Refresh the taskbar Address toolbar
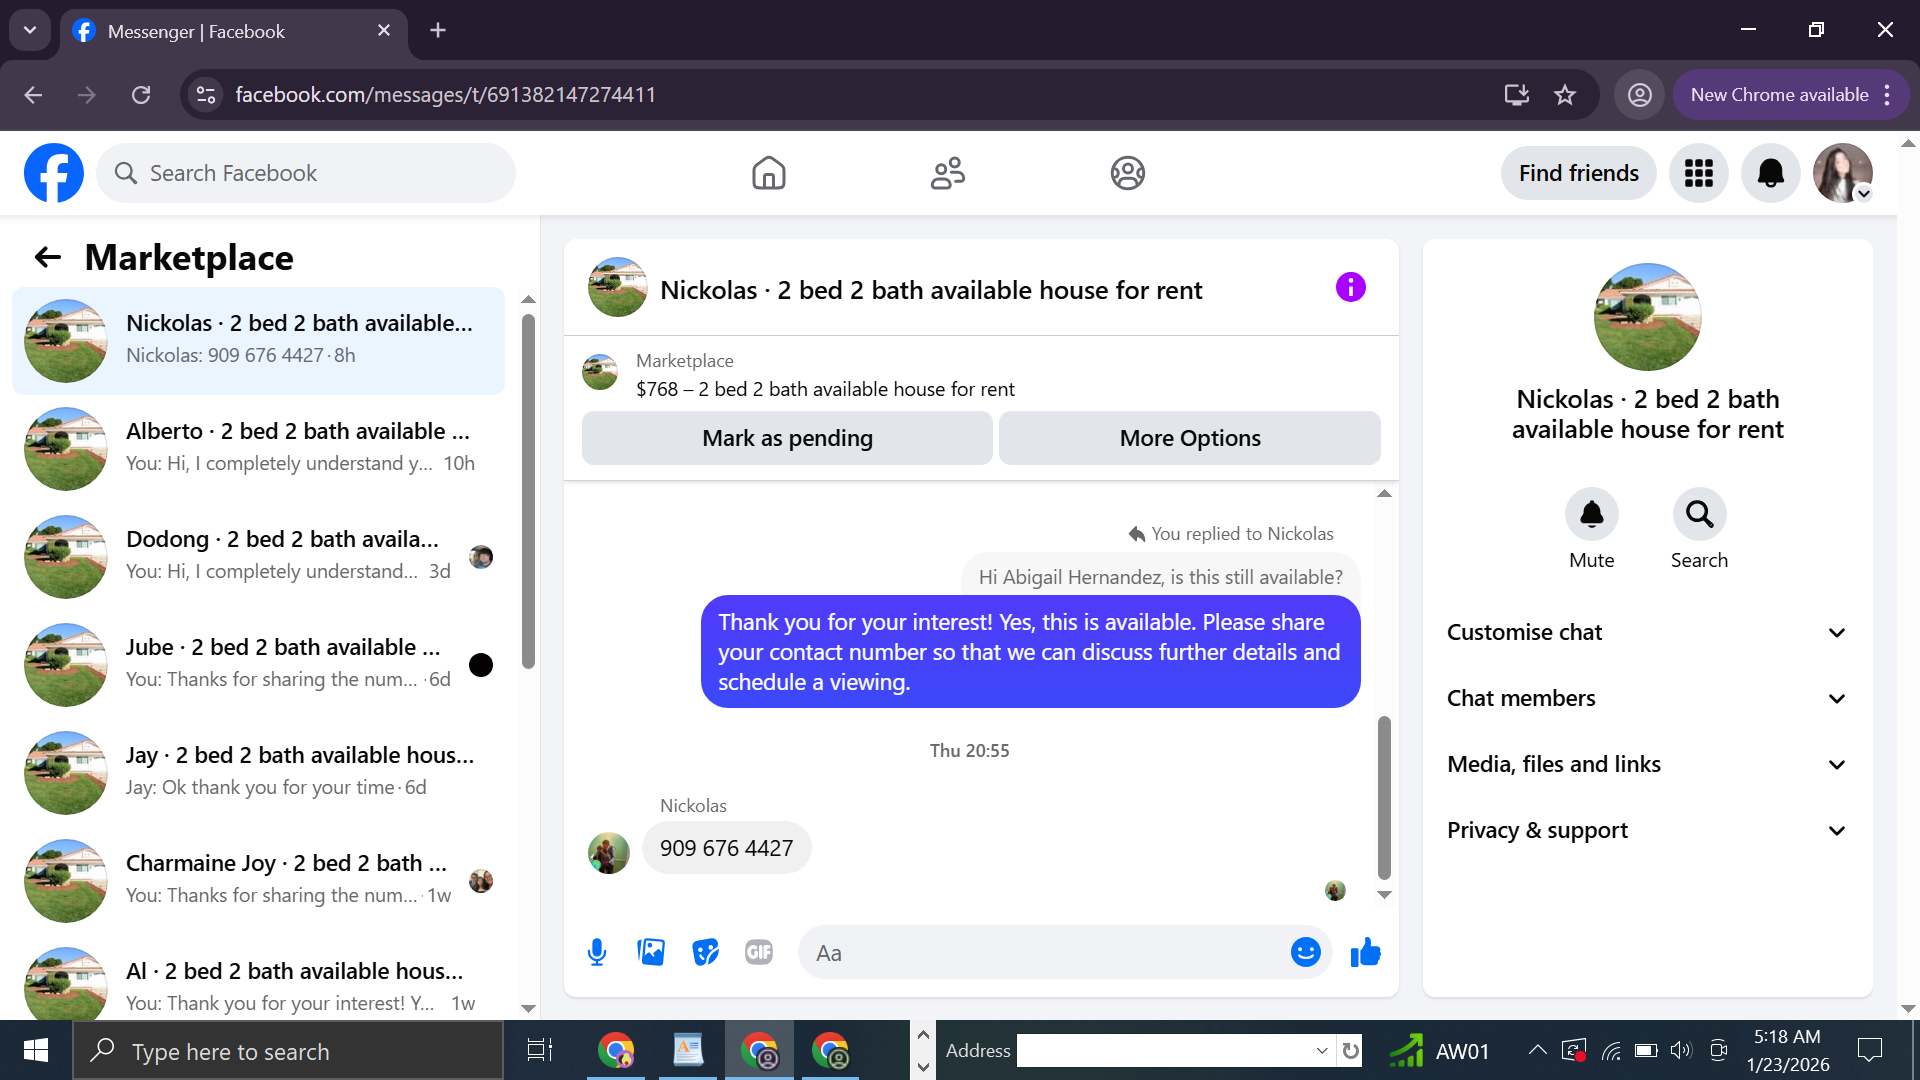This screenshot has height=1080, width=1920. 1350,1050
